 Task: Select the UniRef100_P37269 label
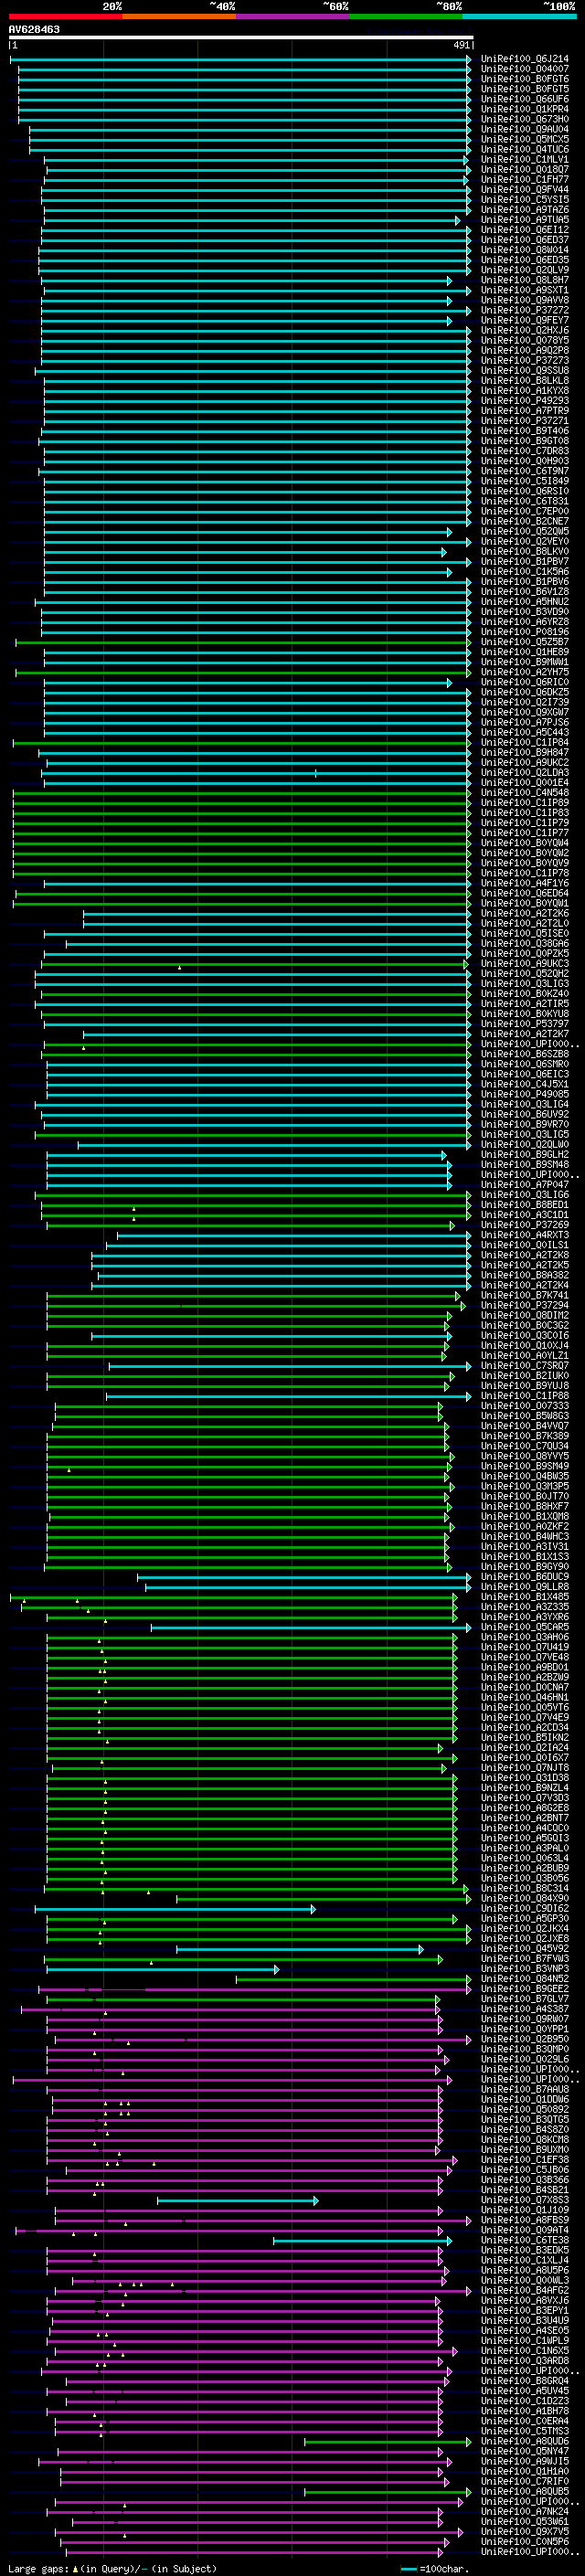pos(525,1225)
